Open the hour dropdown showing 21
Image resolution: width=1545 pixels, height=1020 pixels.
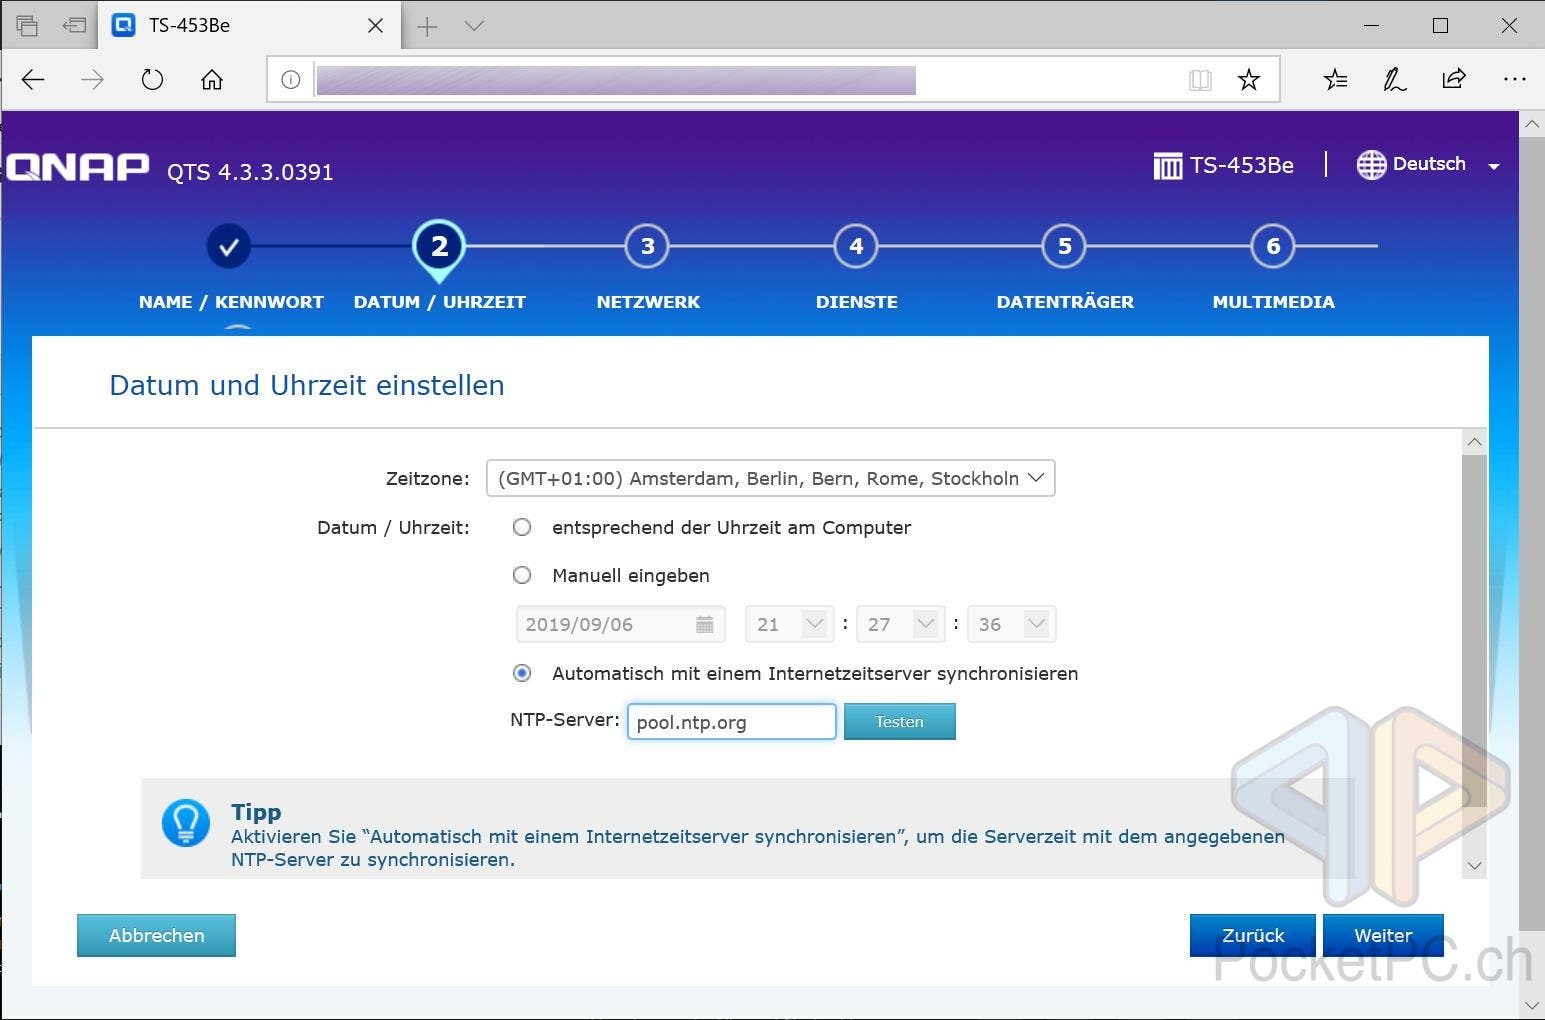[789, 624]
